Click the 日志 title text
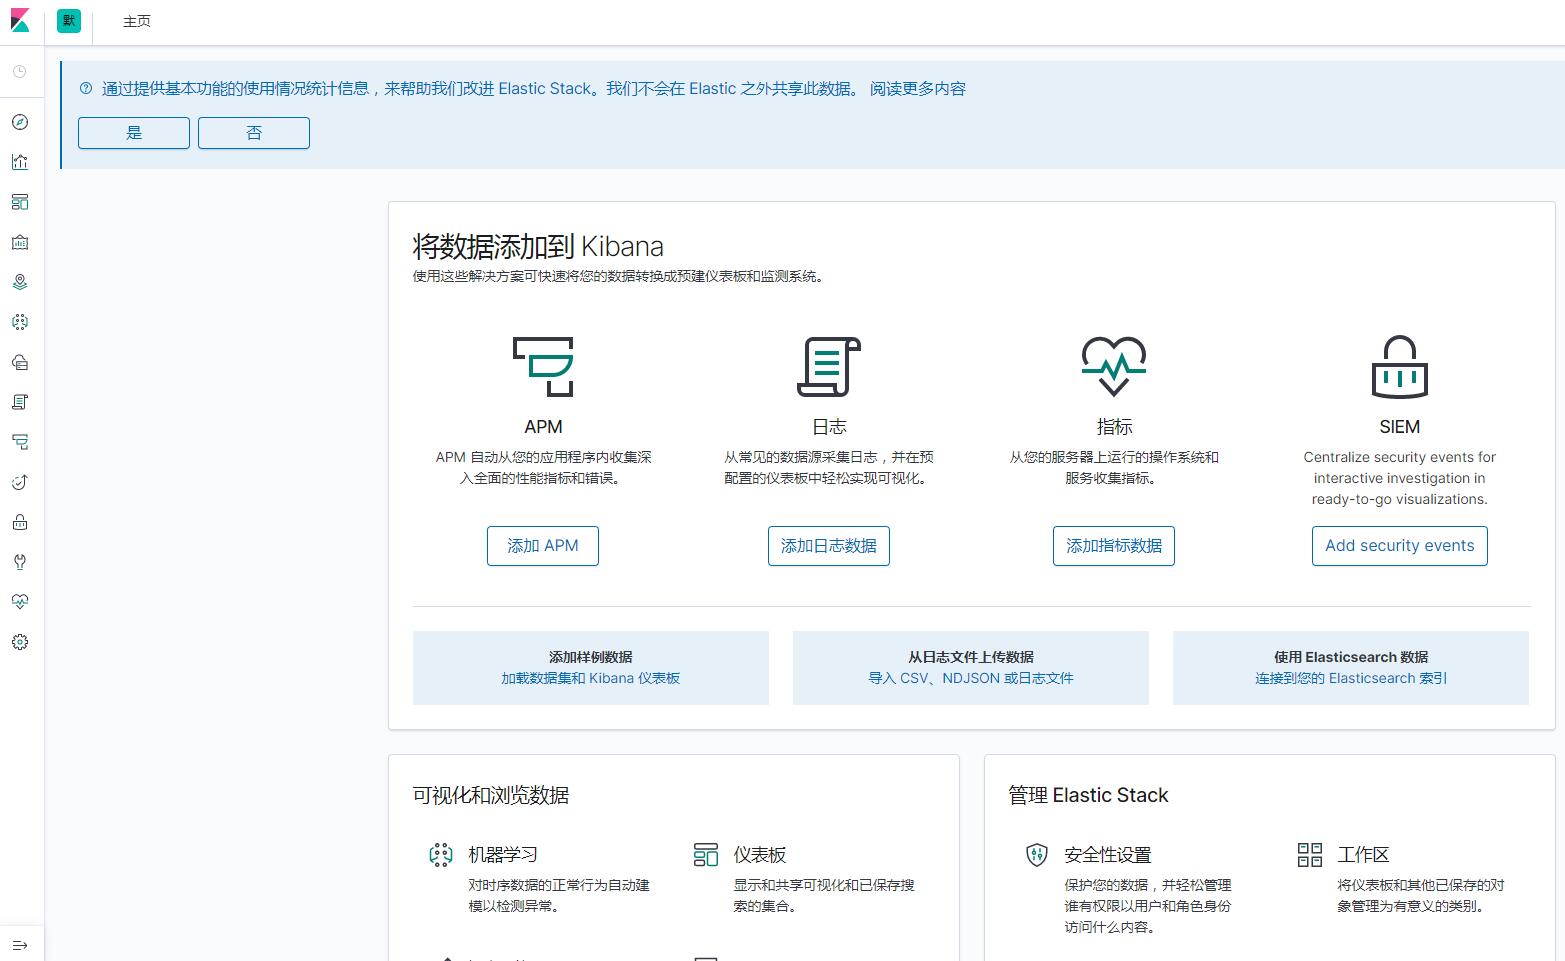1565x961 pixels. 829,427
